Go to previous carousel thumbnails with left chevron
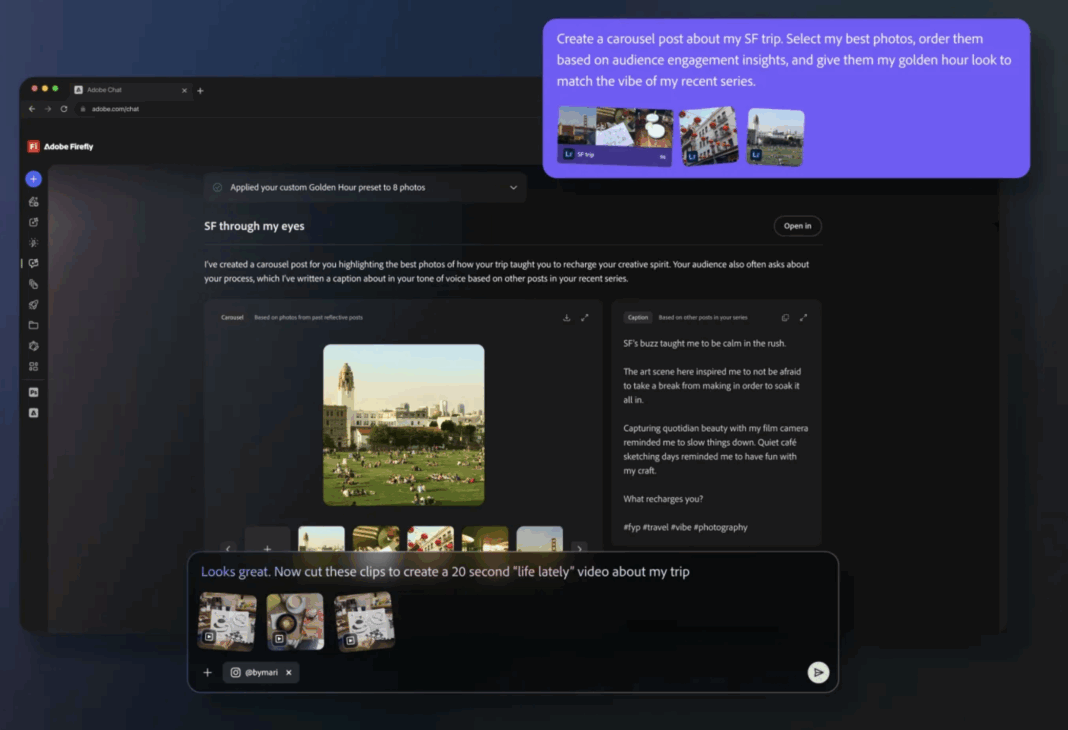Screen dimensions: 1068x730 228,548
